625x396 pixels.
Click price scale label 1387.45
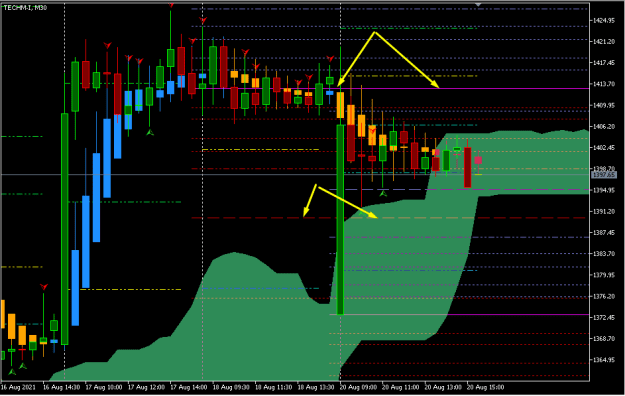click(604, 232)
